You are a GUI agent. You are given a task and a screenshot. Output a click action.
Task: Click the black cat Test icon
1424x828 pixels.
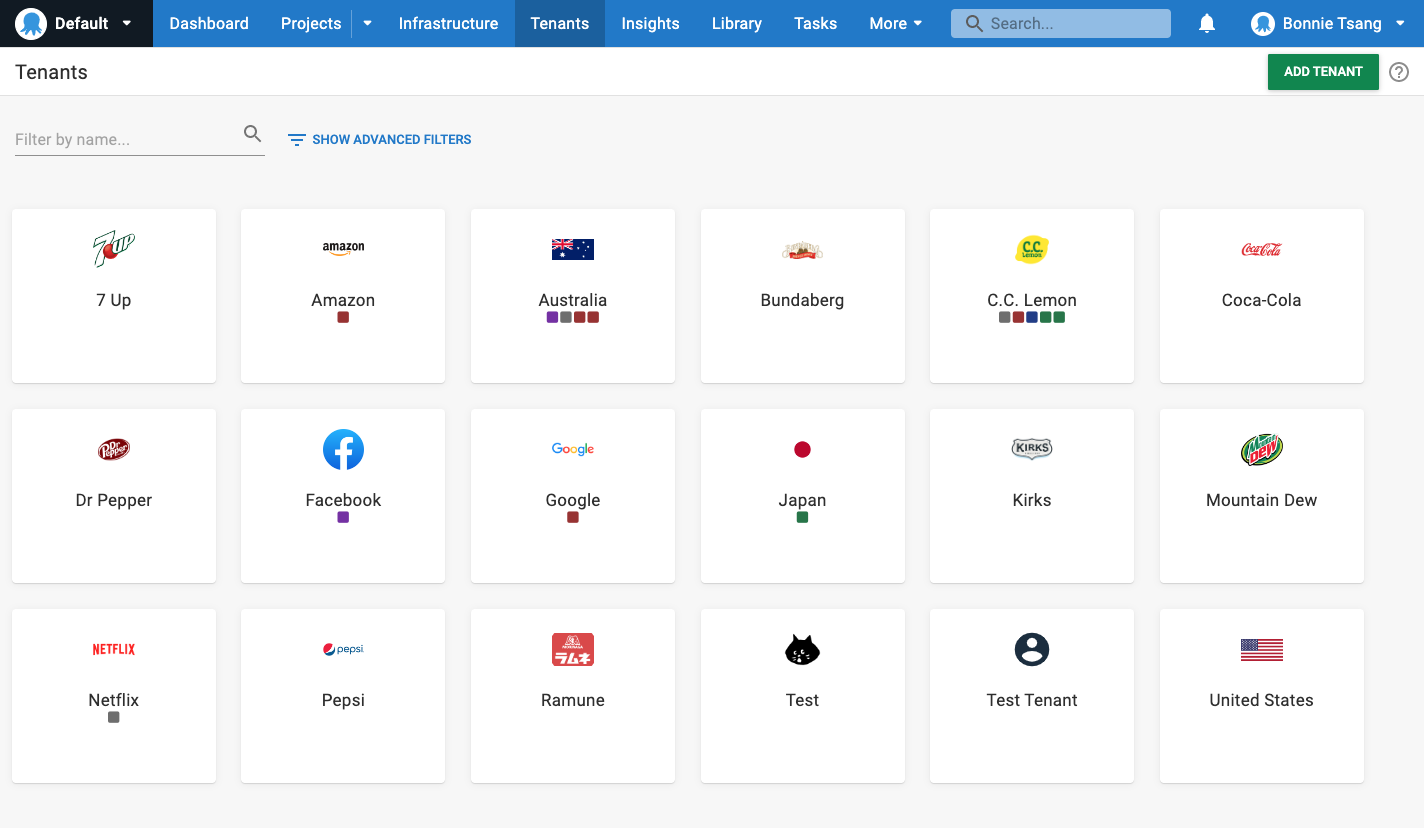click(x=802, y=649)
